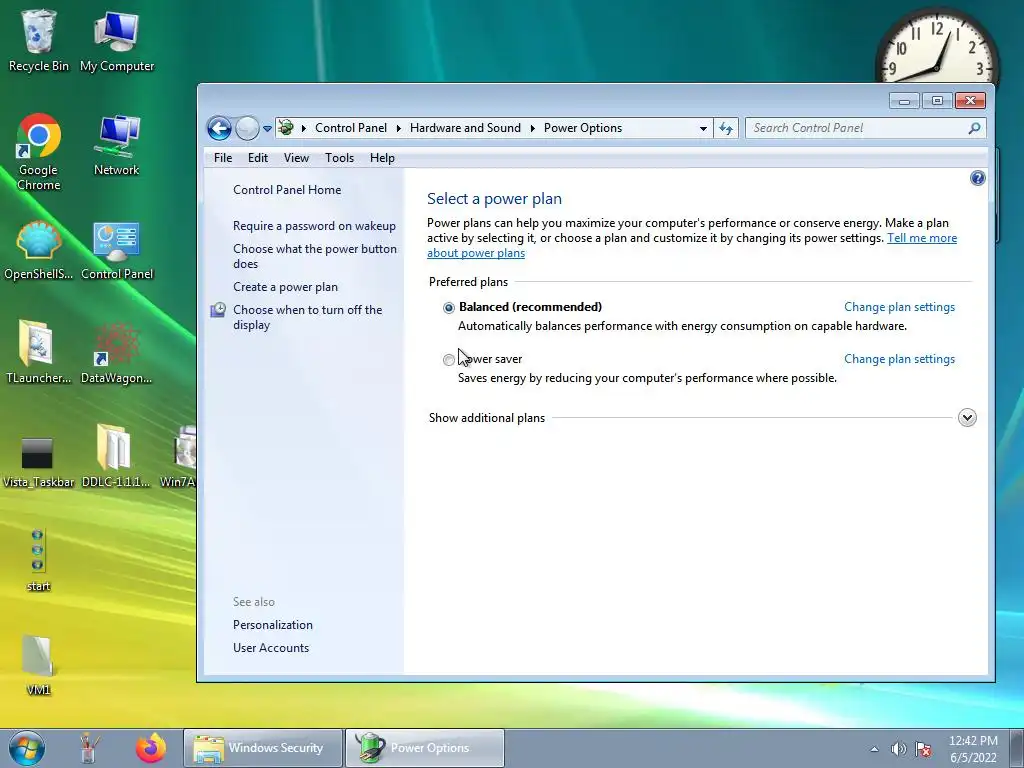Open User Accounts under See also

[270, 648]
